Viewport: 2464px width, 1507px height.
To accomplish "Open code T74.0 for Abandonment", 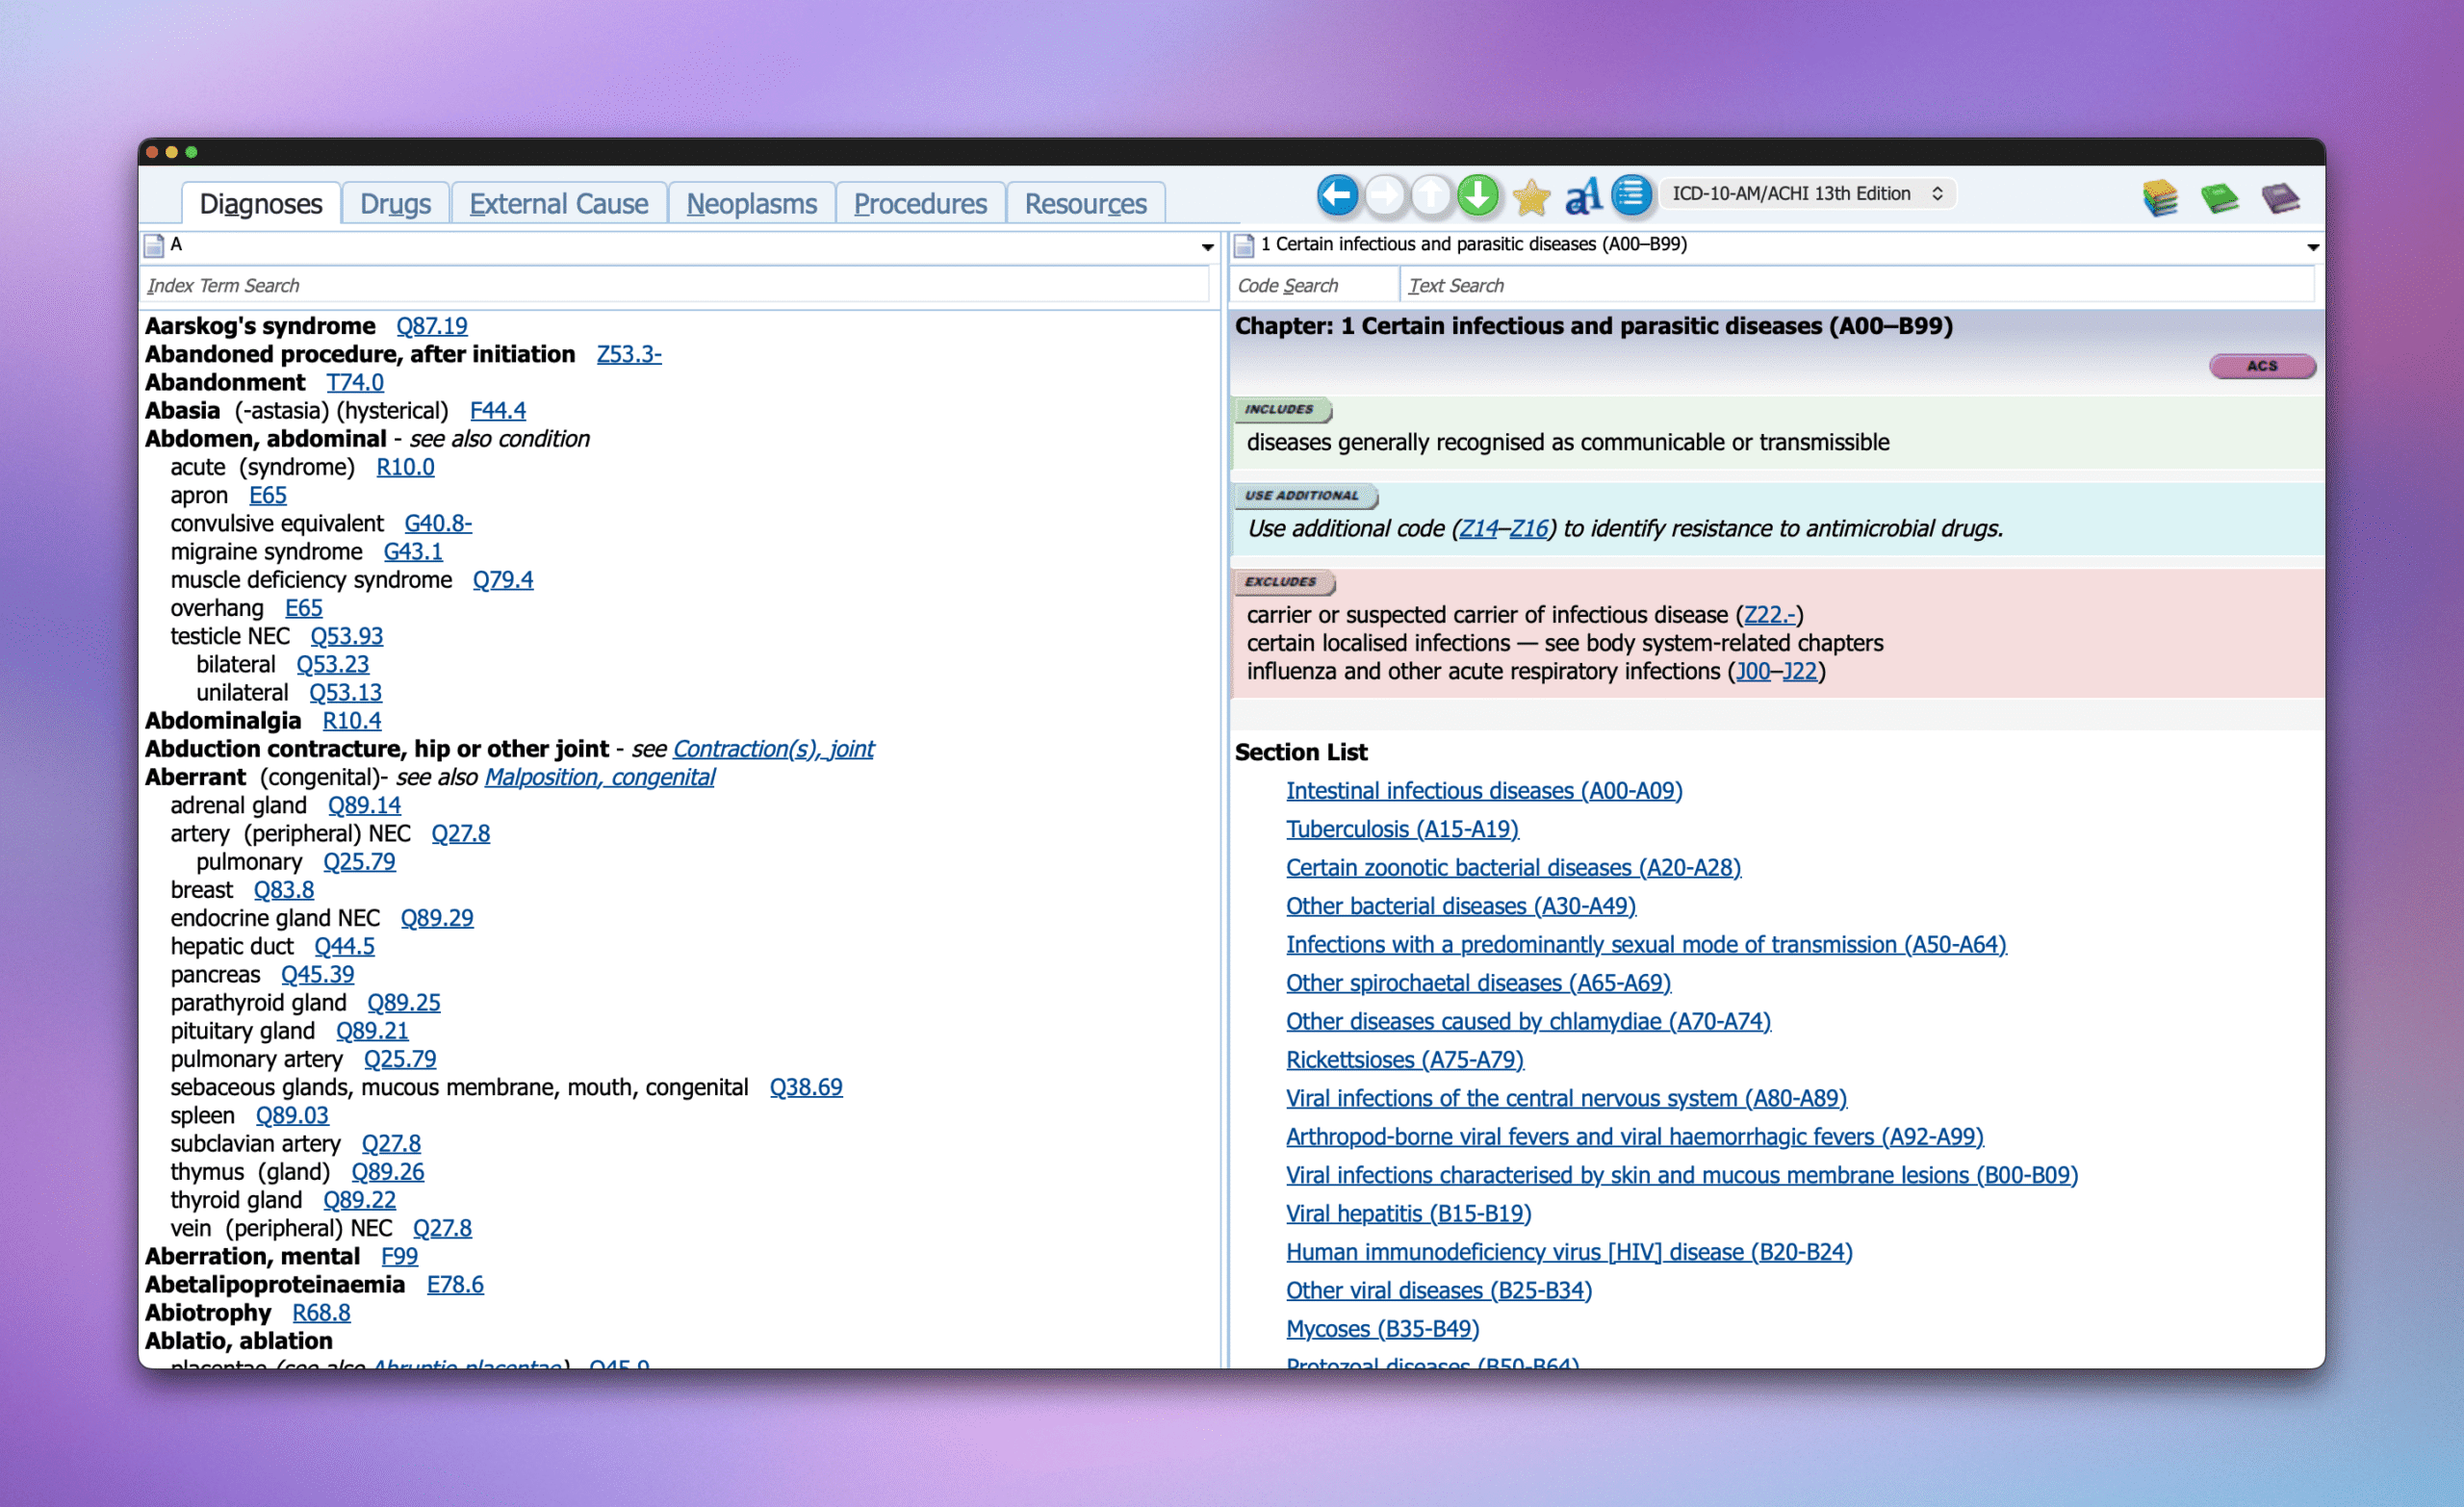I will click(354, 382).
